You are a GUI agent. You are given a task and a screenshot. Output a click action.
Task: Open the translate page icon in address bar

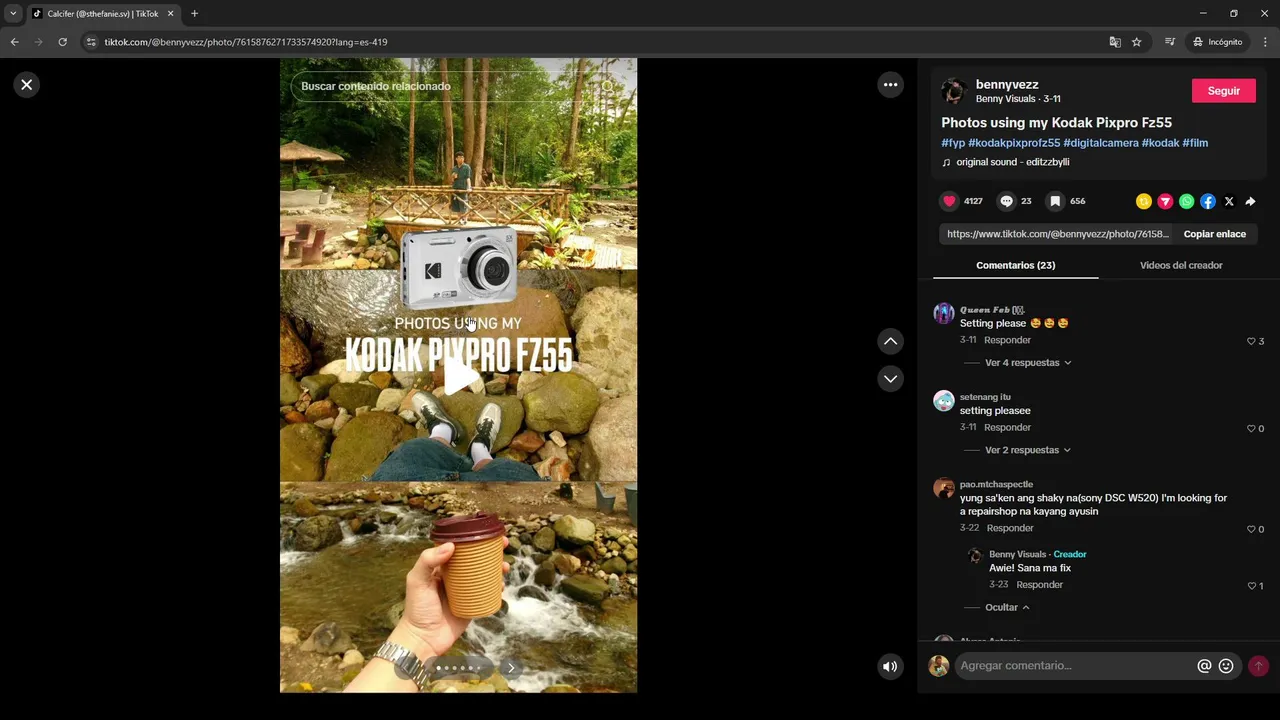pos(1115,42)
